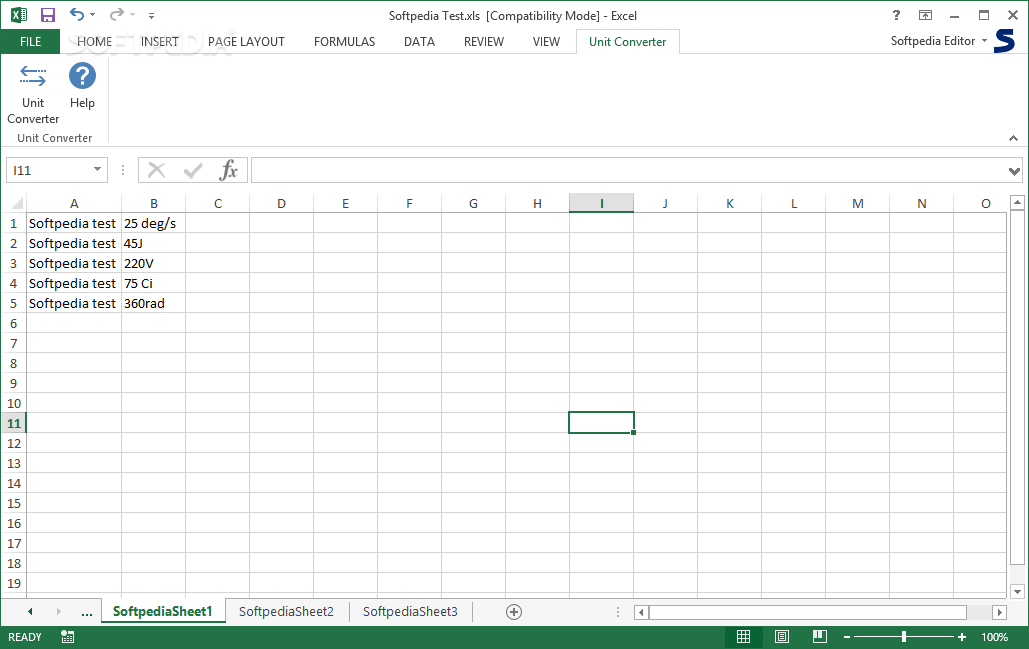Screen dimensions: 1029x649
Task: Click the 100% zoom level
Action: pyautogui.click(x=994, y=637)
